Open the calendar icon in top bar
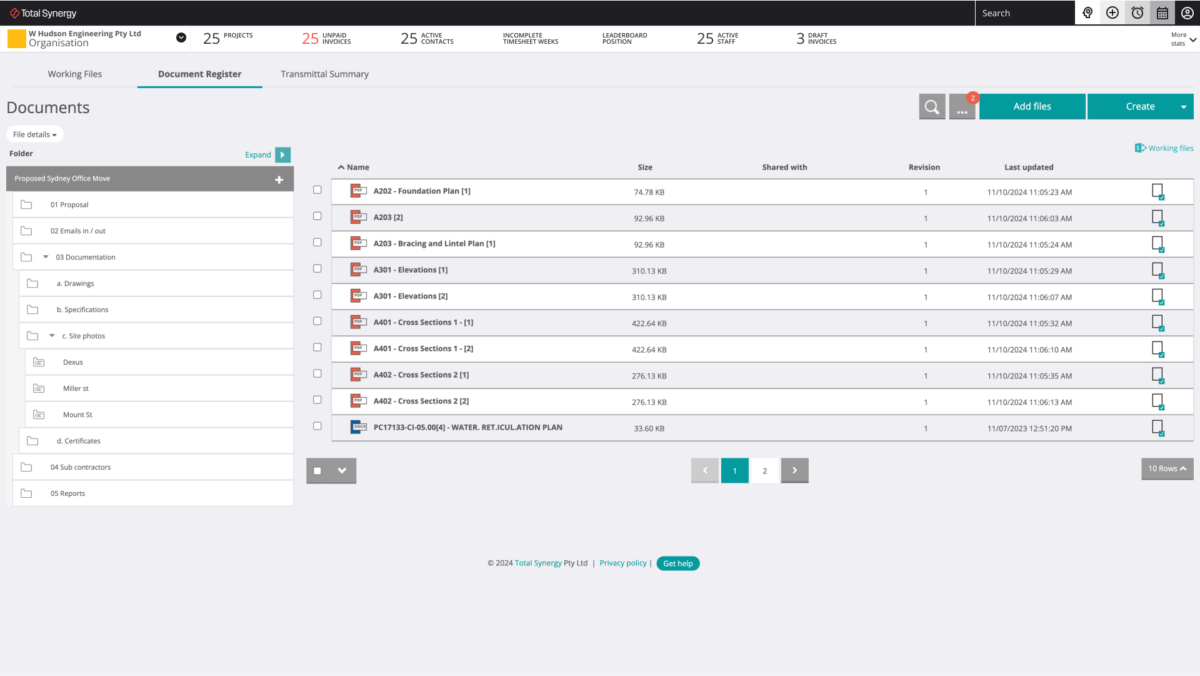Image resolution: width=1200 pixels, height=676 pixels. coord(1161,13)
